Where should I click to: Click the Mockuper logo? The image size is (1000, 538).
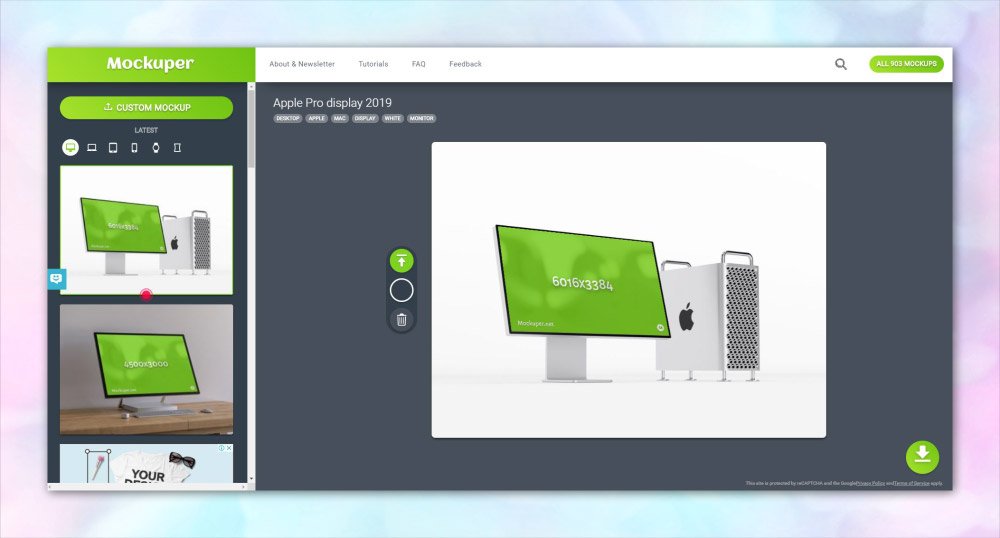pos(150,63)
